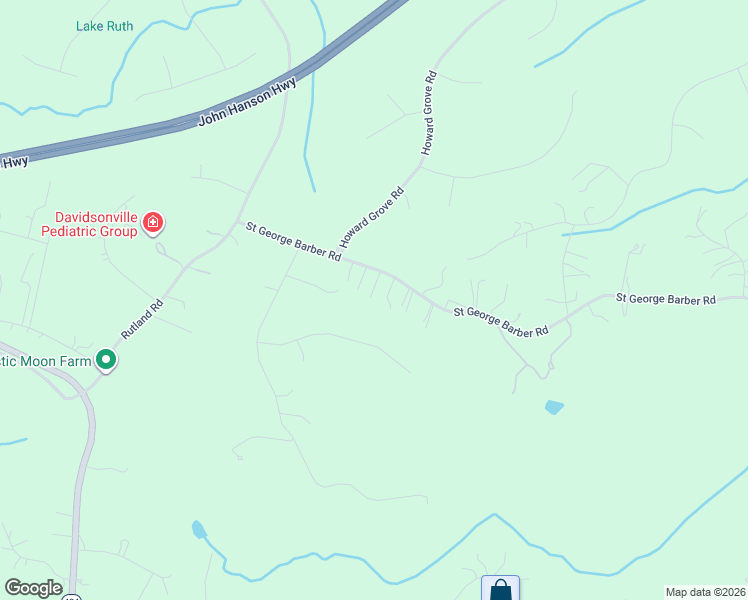This screenshot has width=748, height=600.
Task: Click the Map data ©2026 attribution
Action: (x=706, y=592)
